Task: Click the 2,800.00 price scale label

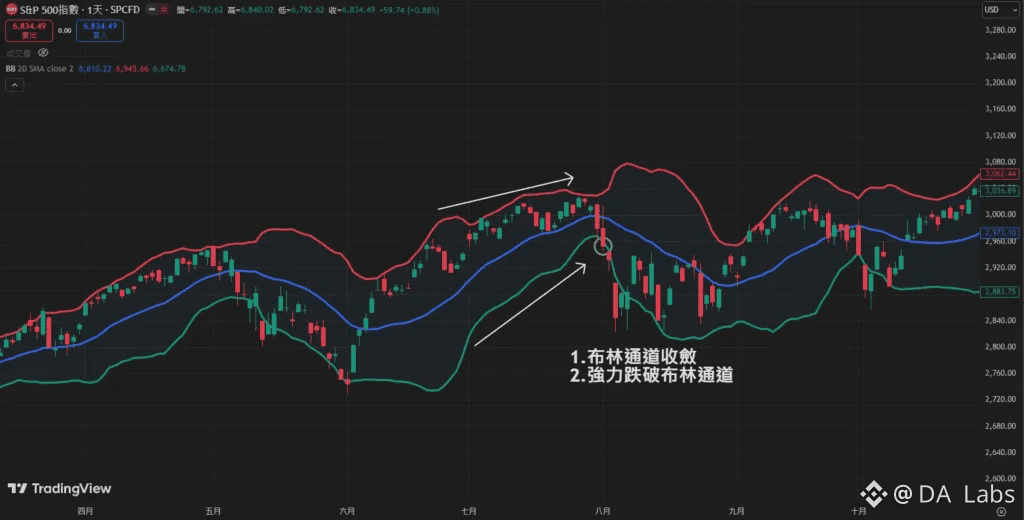Action: (1000, 347)
